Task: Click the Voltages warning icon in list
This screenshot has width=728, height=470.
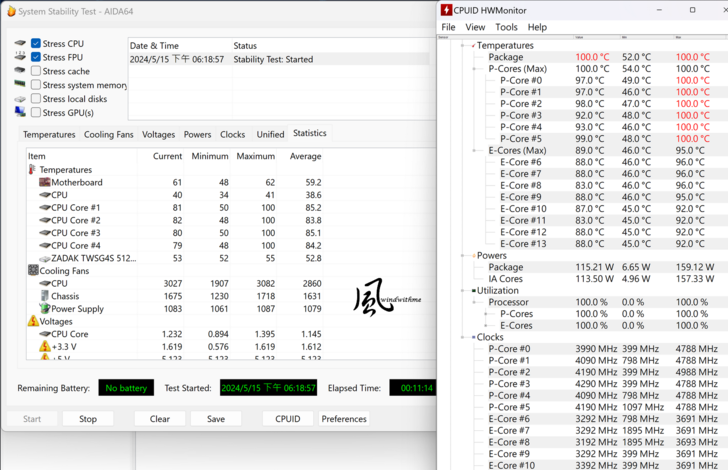Action: point(33,322)
